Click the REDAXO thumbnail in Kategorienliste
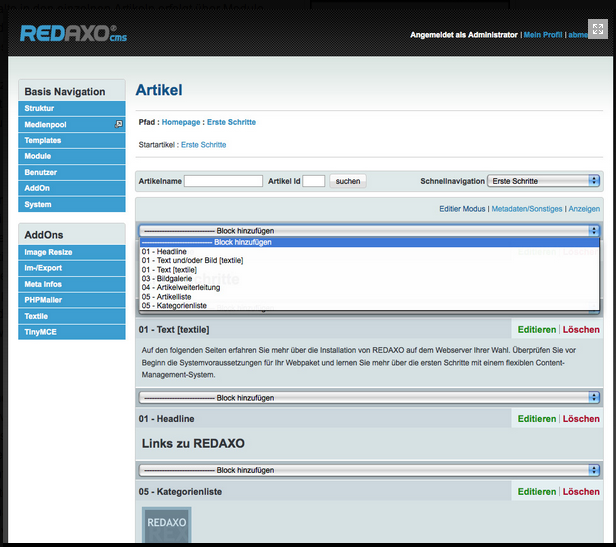 pos(165,525)
